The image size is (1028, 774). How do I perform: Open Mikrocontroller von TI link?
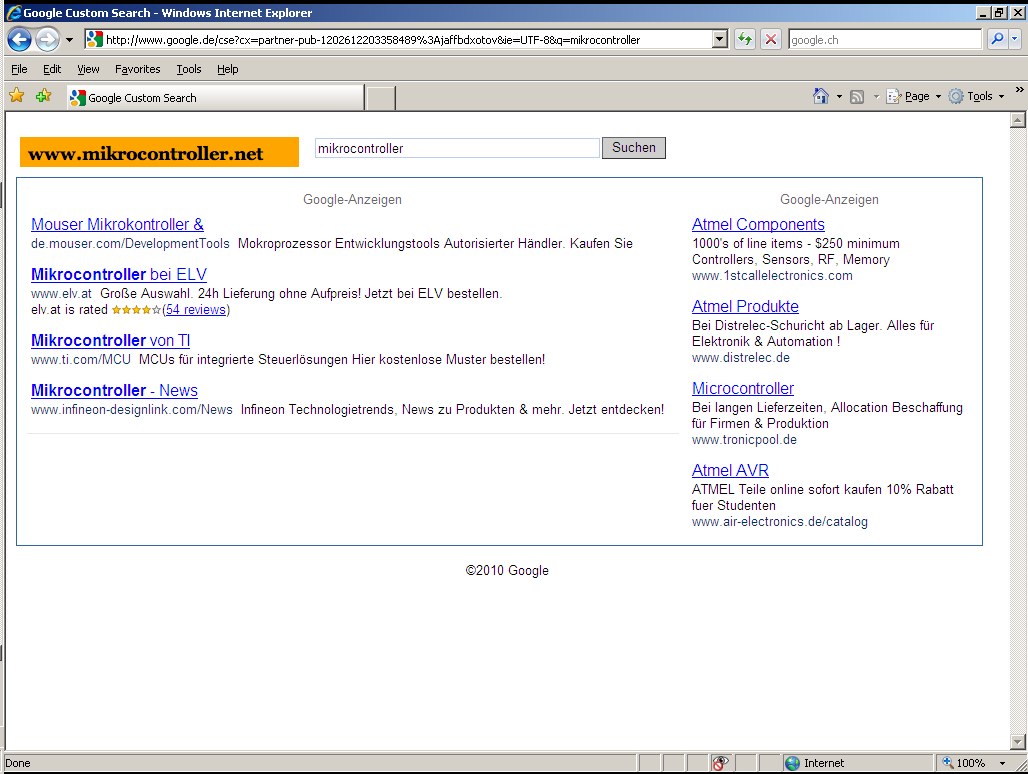pos(110,341)
